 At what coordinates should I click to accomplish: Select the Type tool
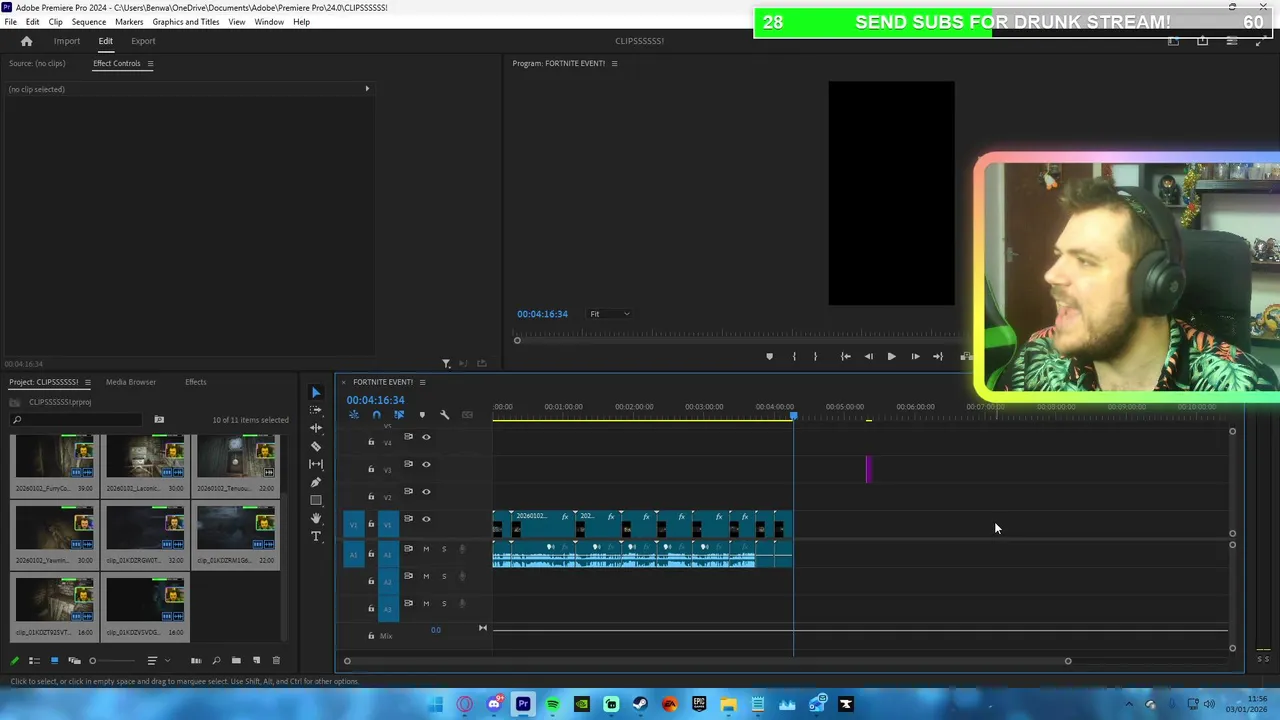tap(316, 536)
